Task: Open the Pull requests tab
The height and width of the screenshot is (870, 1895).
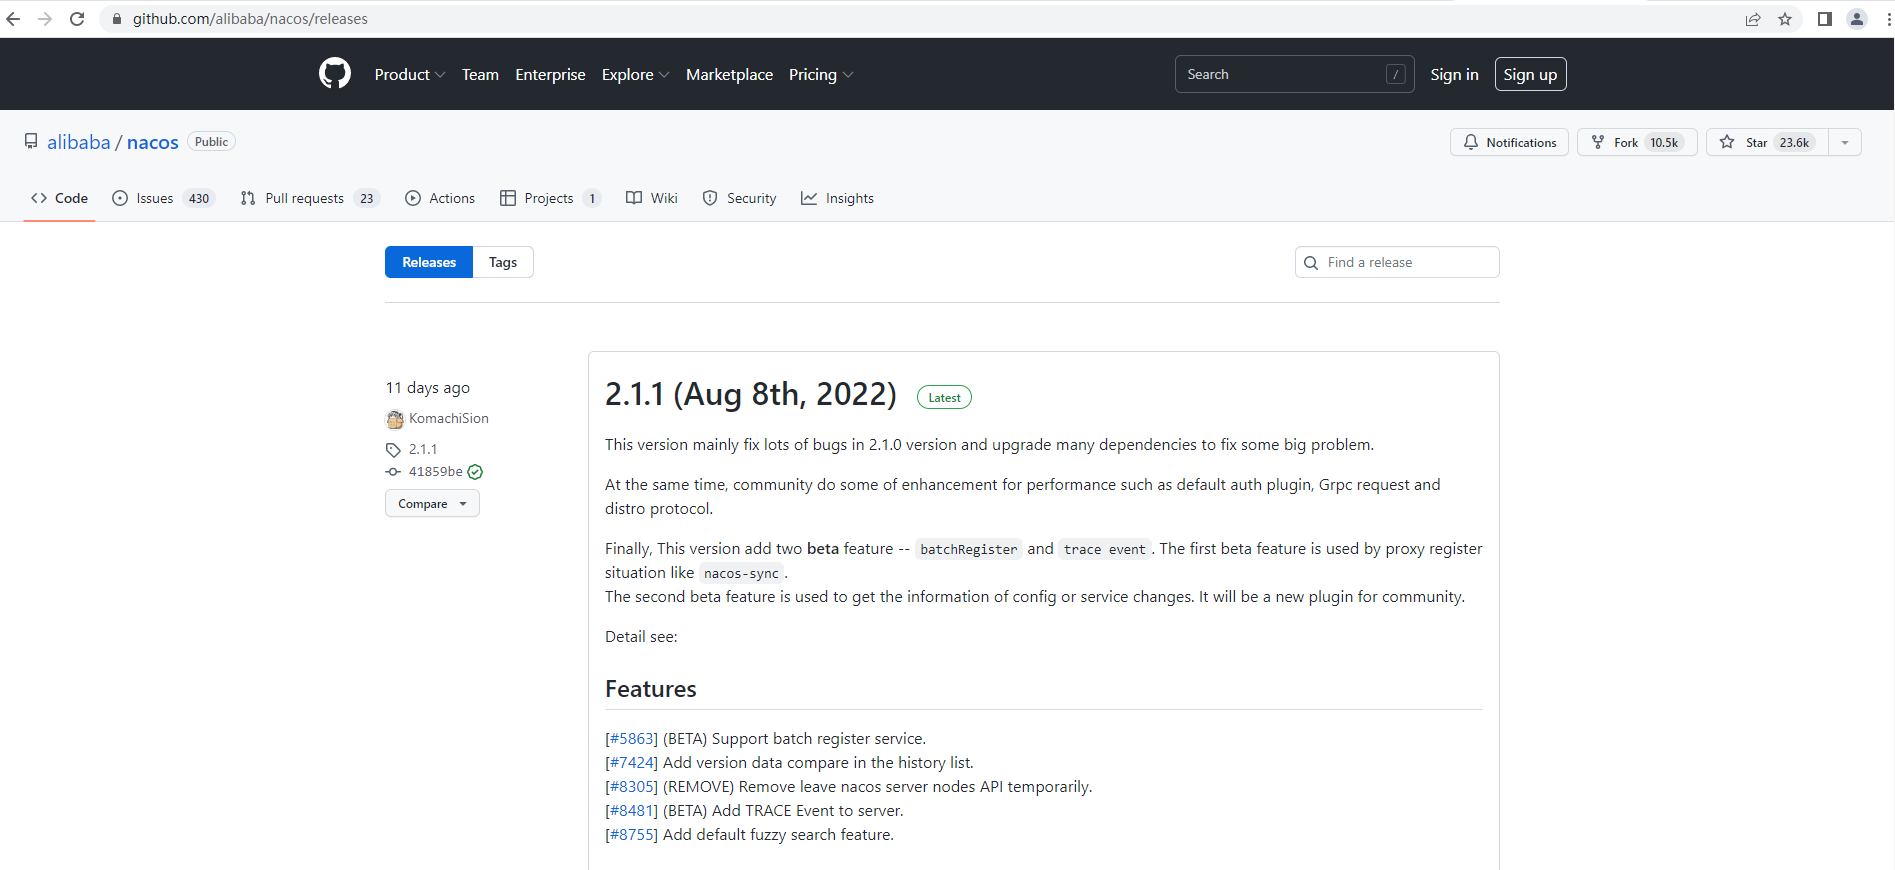Action: (x=309, y=198)
